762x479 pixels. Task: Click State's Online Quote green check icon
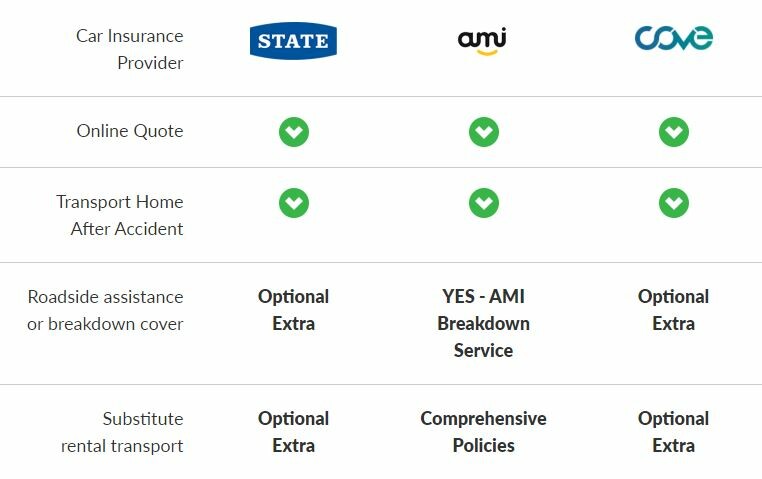(x=293, y=131)
